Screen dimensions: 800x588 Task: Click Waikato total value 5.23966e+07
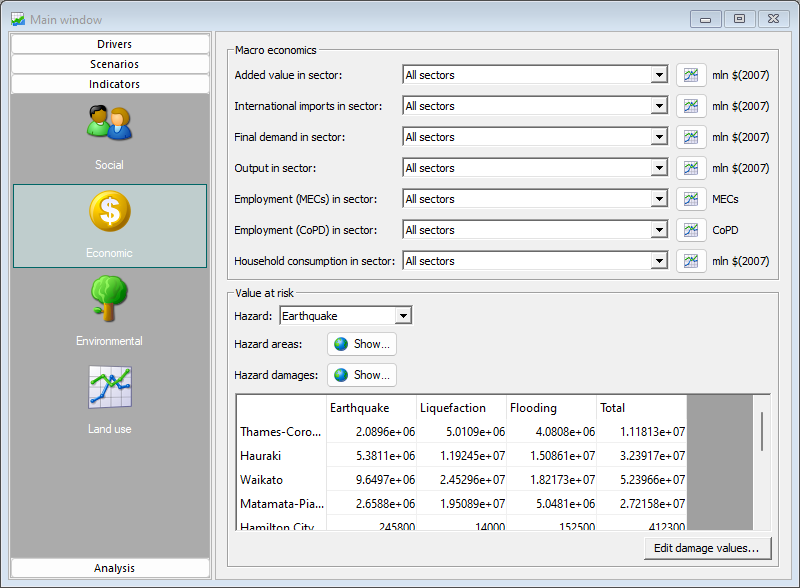642,480
